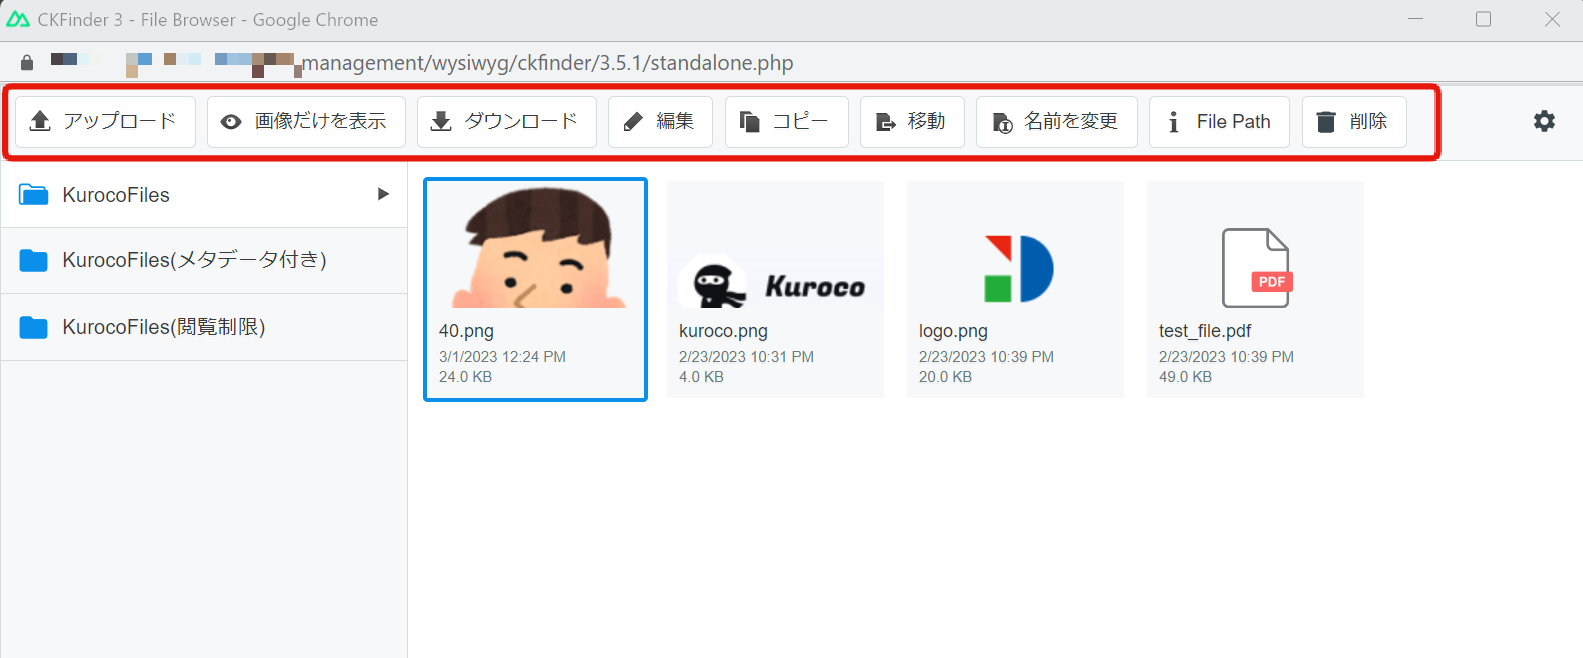Image resolution: width=1583 pixels, height=658 pixels.
Task: Click the 49.0 KB file size
Action: [x=1185, y=377]
